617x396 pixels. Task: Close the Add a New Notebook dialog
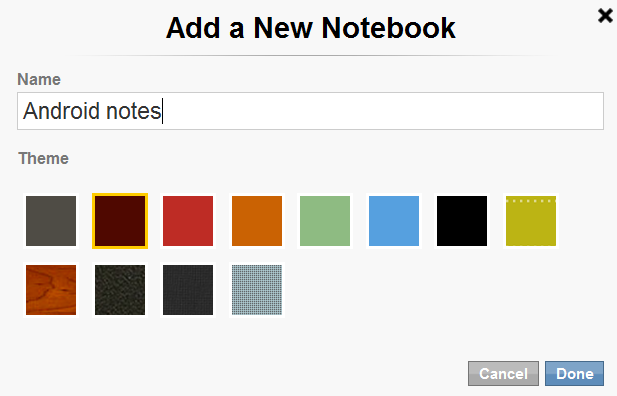click(605, 16)
